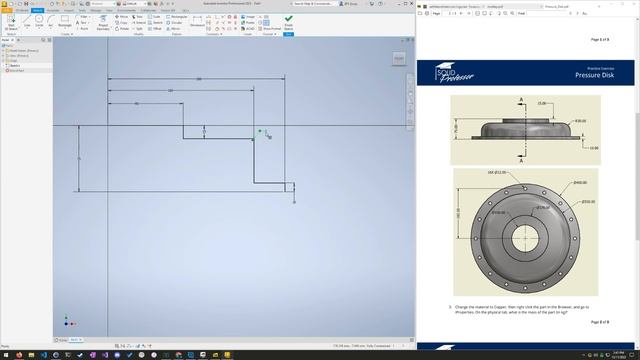Click Insert Points in the ribbon
Image resolution: width=640 pixels, height=360 pixels.
coord(248,23)
